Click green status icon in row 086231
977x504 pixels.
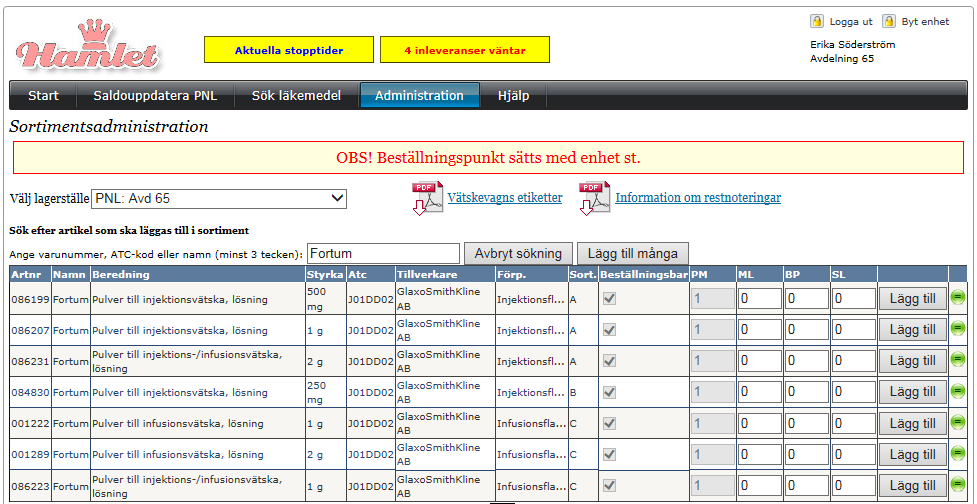[958, 361]
